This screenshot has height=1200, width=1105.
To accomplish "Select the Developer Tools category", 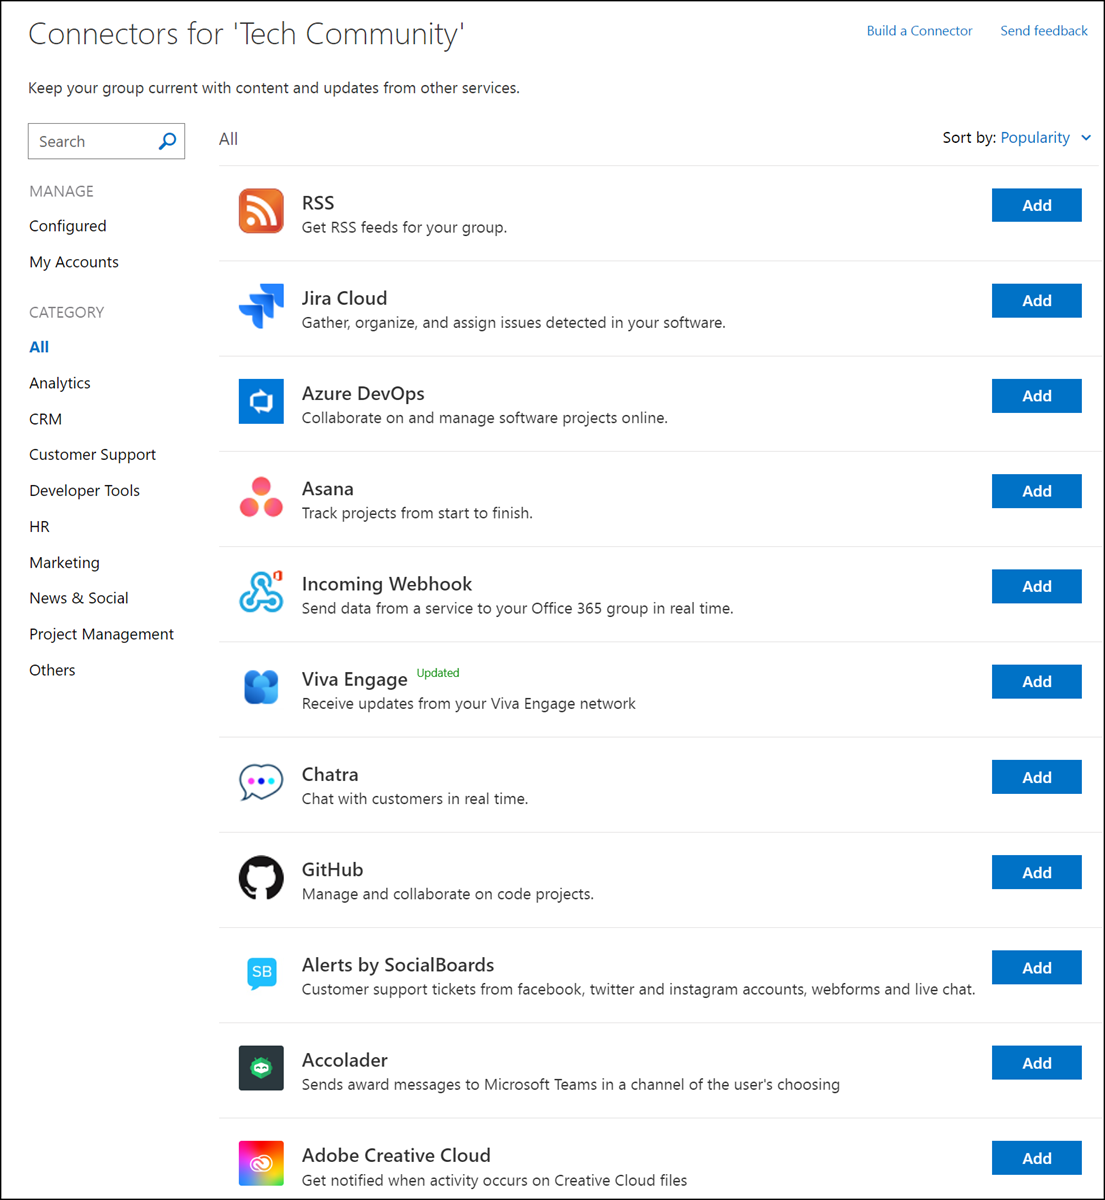I will [84, 490].
